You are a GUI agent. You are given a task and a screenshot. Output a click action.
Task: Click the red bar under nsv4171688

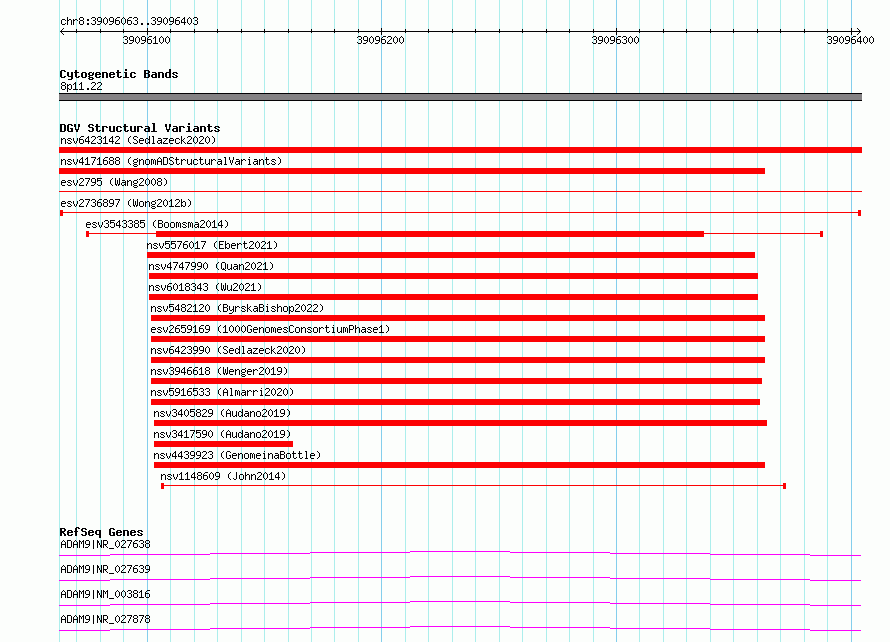point(412,171)
